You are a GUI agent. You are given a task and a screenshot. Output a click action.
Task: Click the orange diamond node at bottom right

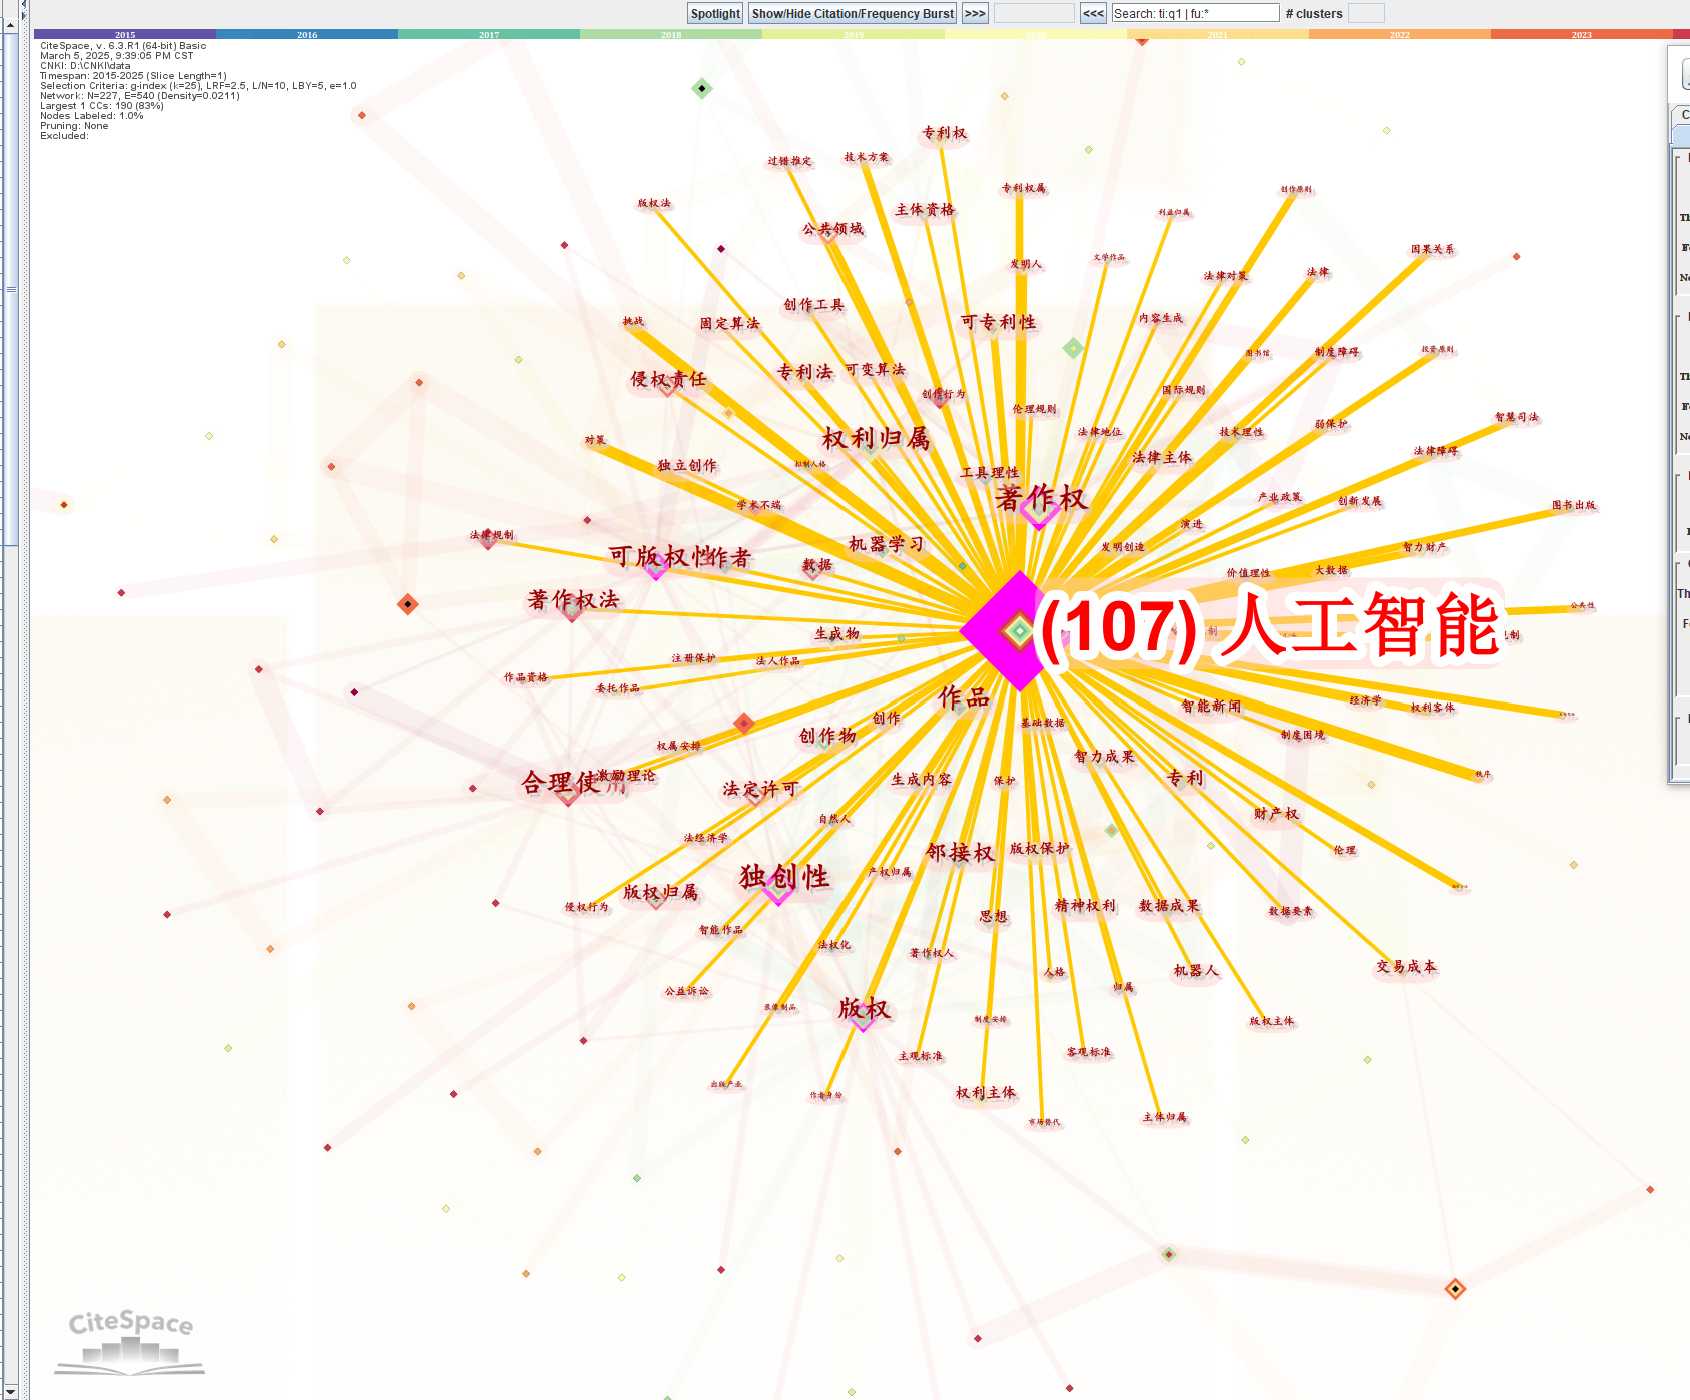coord(1455,1289)
